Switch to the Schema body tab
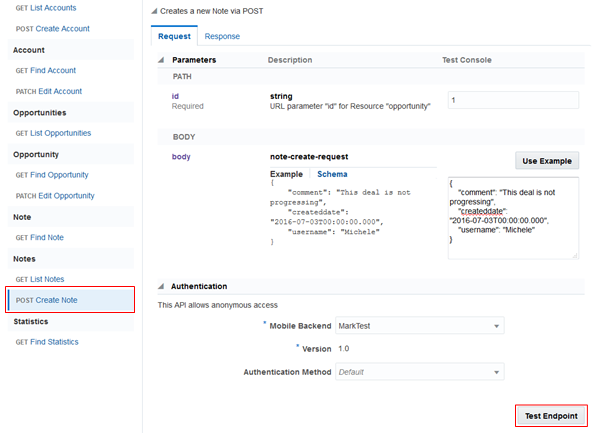This screenshot has width=600, height=433. click(332, 174)
